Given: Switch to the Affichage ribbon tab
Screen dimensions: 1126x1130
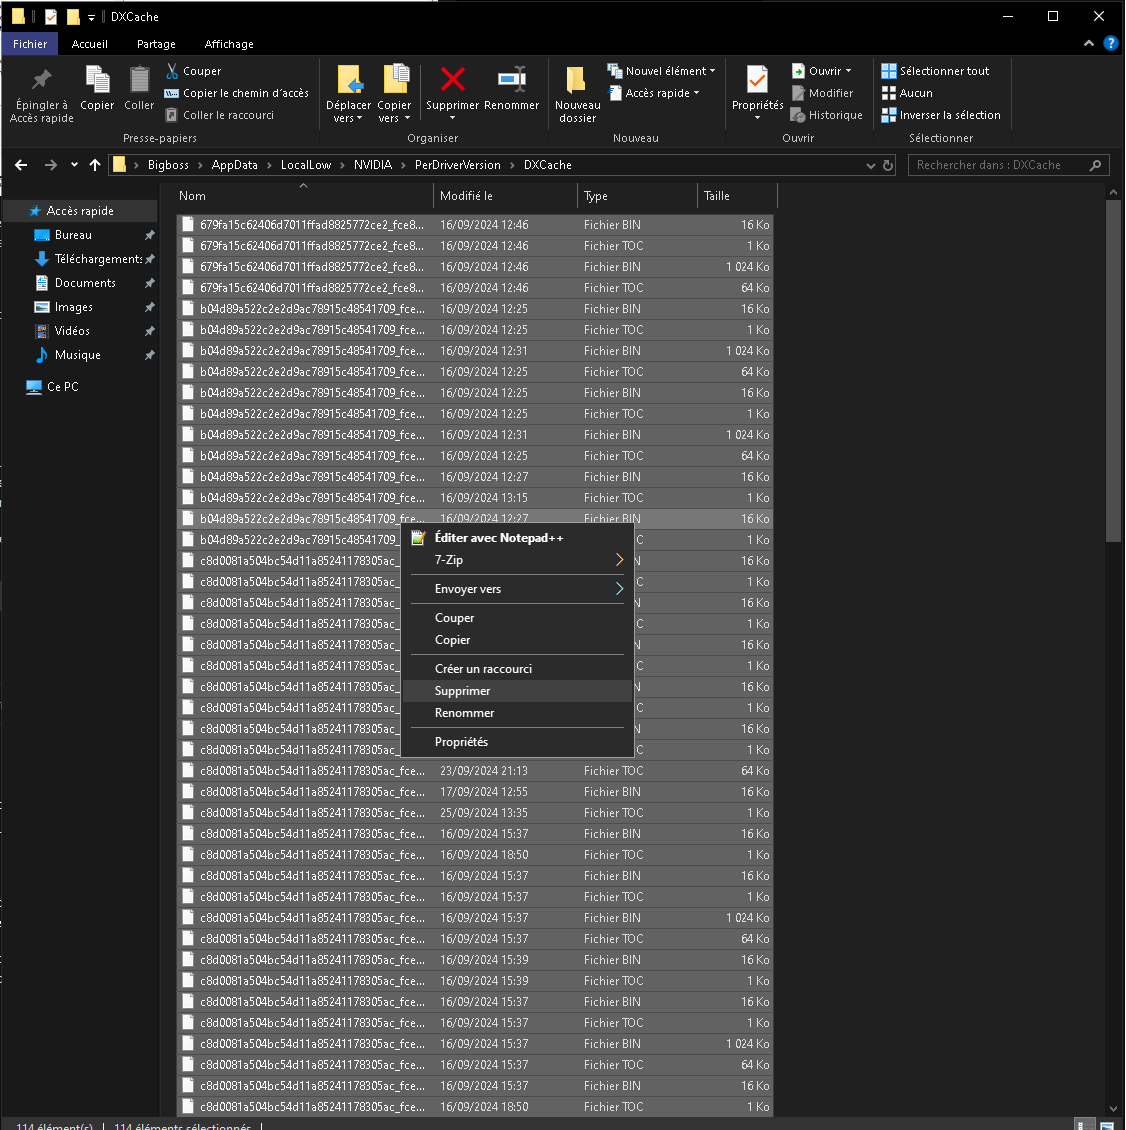Looking at the screenshot, I should click(x=228, y=44).
